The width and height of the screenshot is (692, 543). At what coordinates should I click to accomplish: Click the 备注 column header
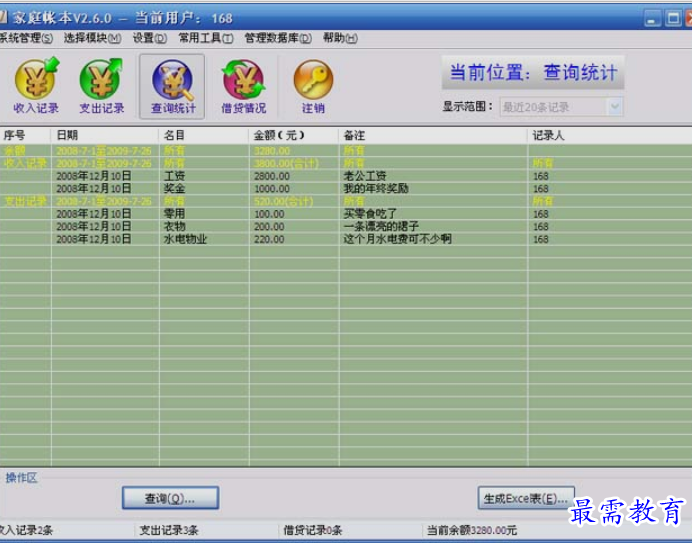tap(433, 136)
